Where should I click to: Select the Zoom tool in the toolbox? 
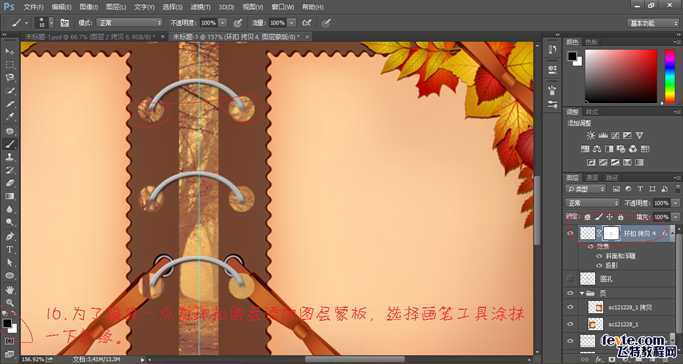10,302
